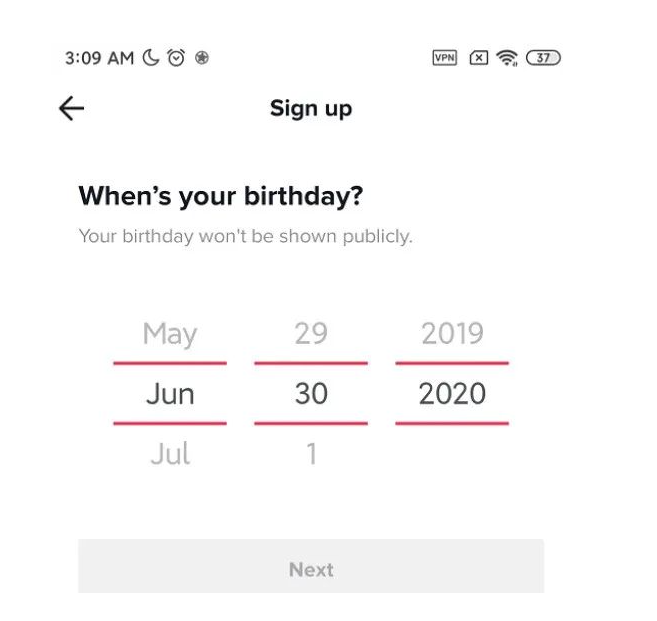Tap the back arrow icon
The image size is (657, 621).
(71, 109)
